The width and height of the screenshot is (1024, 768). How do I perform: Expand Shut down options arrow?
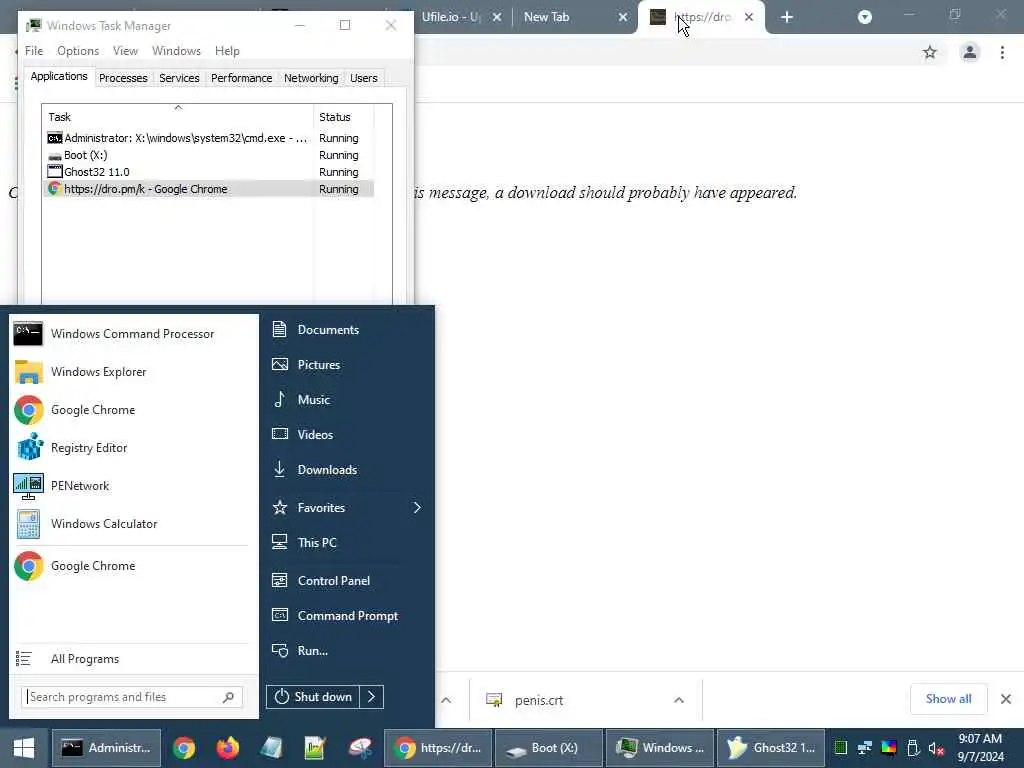point(372,697)
